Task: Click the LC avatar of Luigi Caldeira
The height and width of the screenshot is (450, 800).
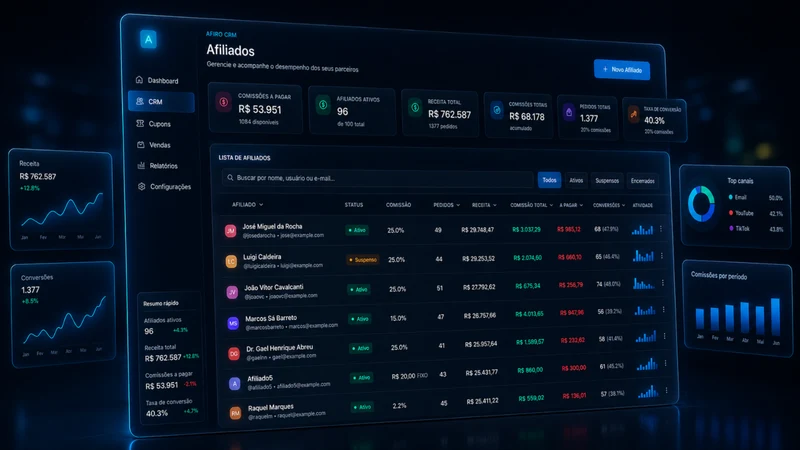Action: tap(231, 261)
